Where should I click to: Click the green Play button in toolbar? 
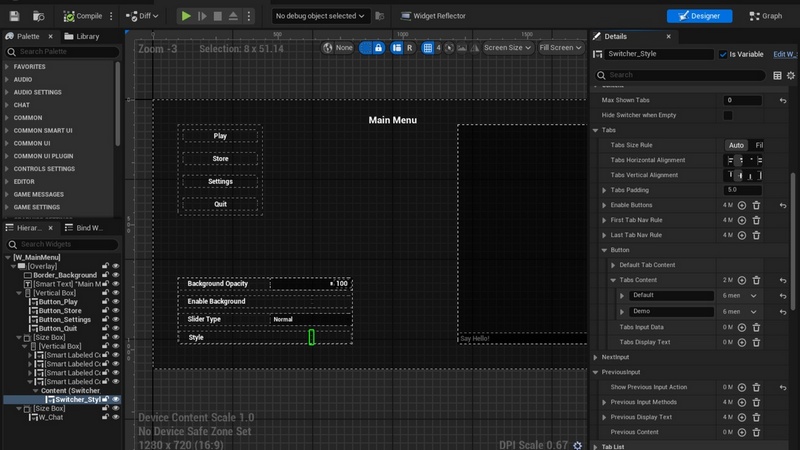pos(186,16)
